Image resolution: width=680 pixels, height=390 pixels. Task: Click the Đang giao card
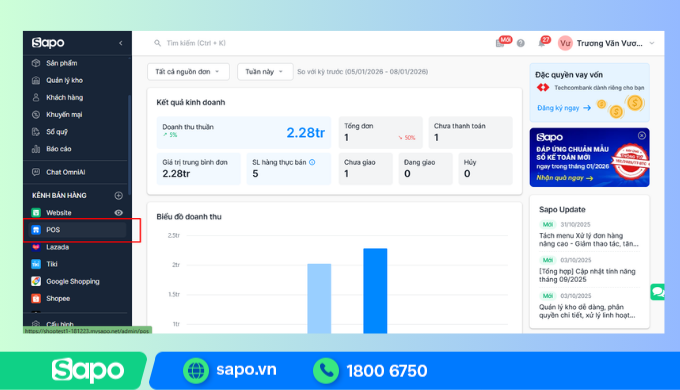tap(425, 169)
